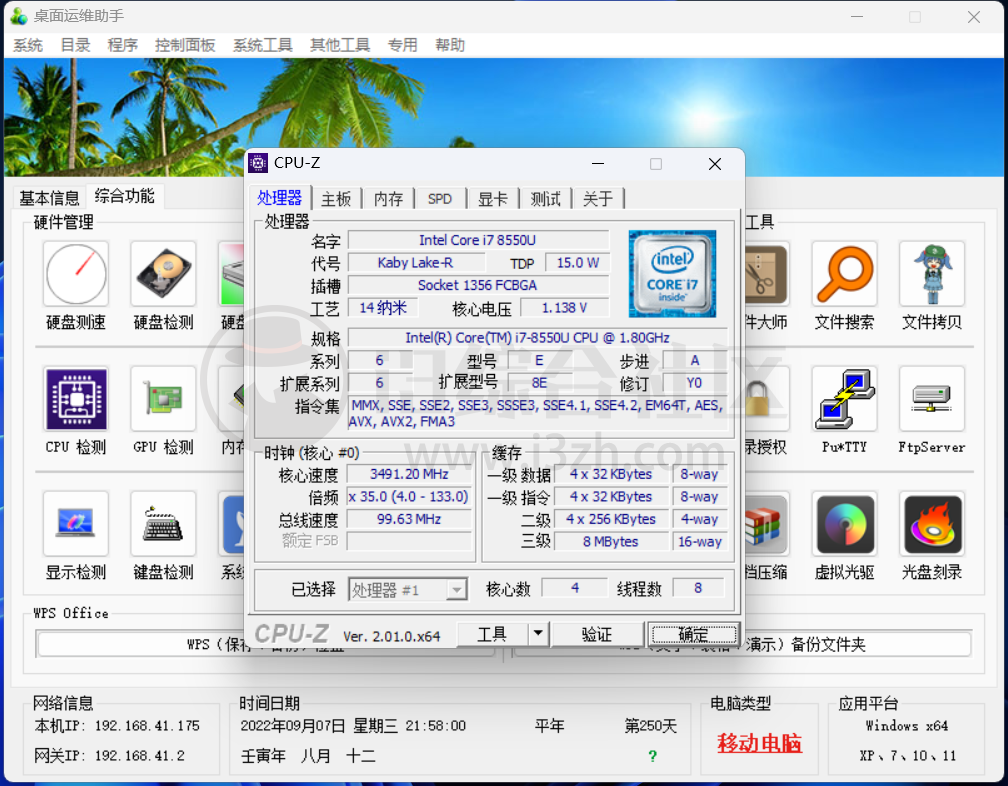Switch to the 主板 tab in CPU-Z
This screenshot has width=1008, height=786.
tap(336, 199)
